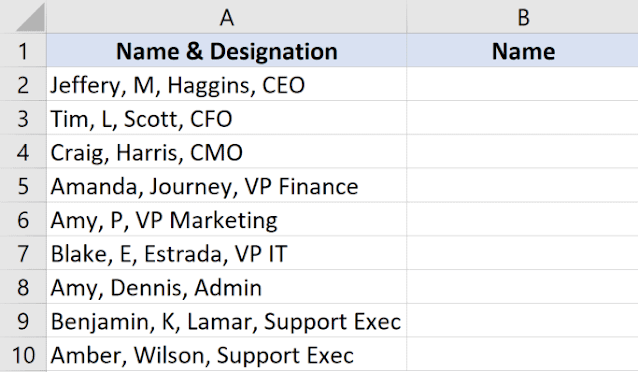
Task: Click the 'Name' header cell in column B
Action: point(522,50)
